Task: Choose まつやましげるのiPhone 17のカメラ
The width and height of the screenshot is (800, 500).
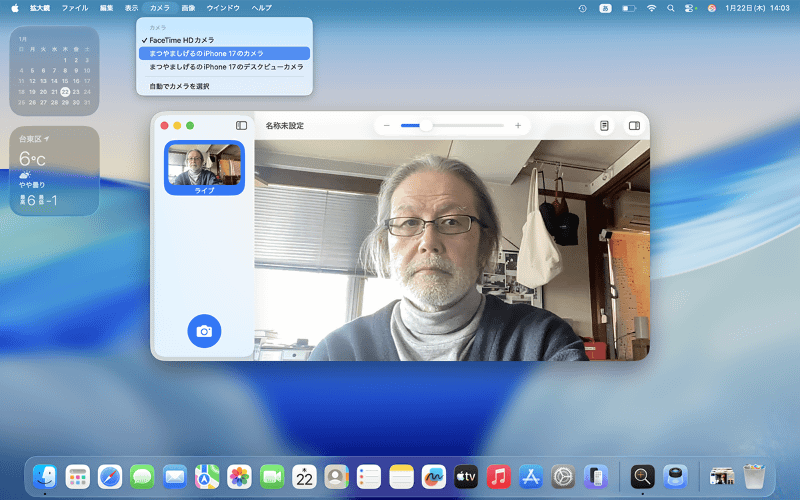Action: point(224,54)
